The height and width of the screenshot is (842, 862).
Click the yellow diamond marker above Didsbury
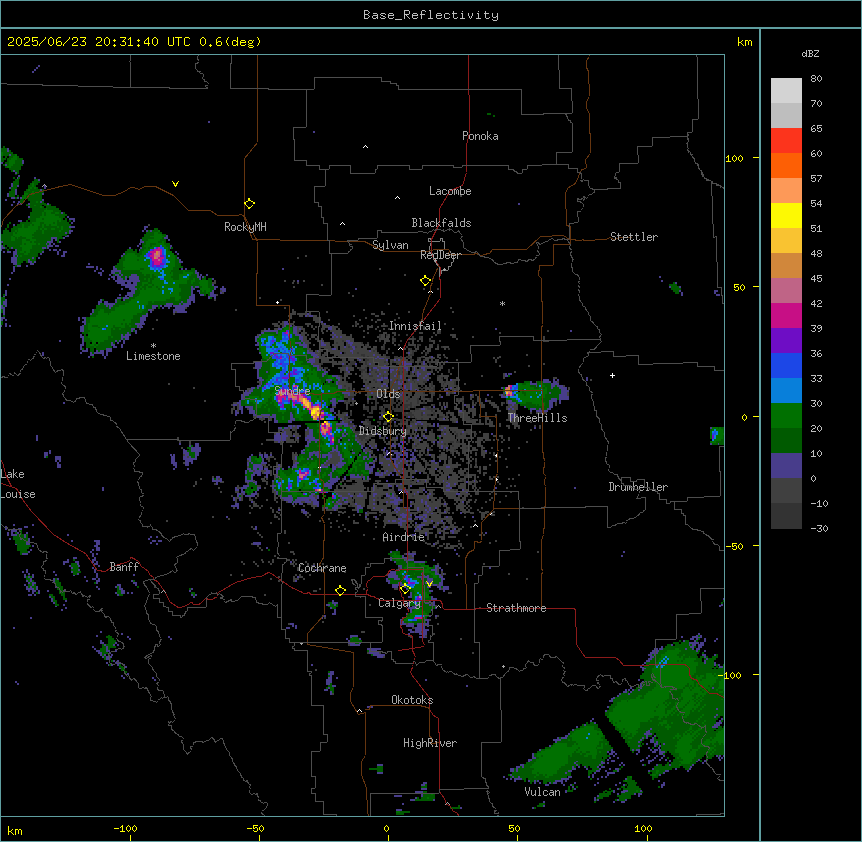[x=388, y=417]
